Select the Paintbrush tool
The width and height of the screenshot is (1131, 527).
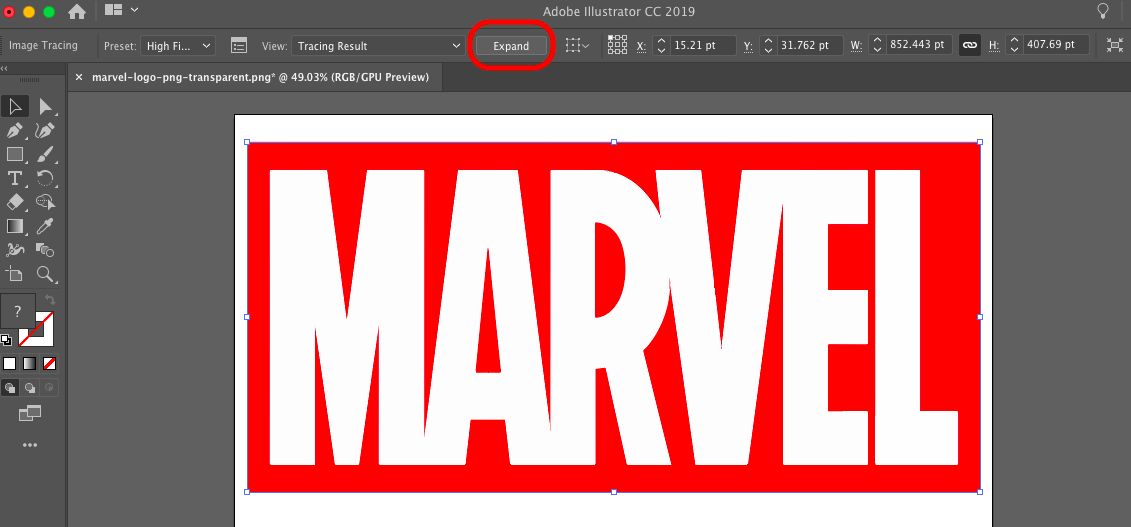tap(45, 154)
